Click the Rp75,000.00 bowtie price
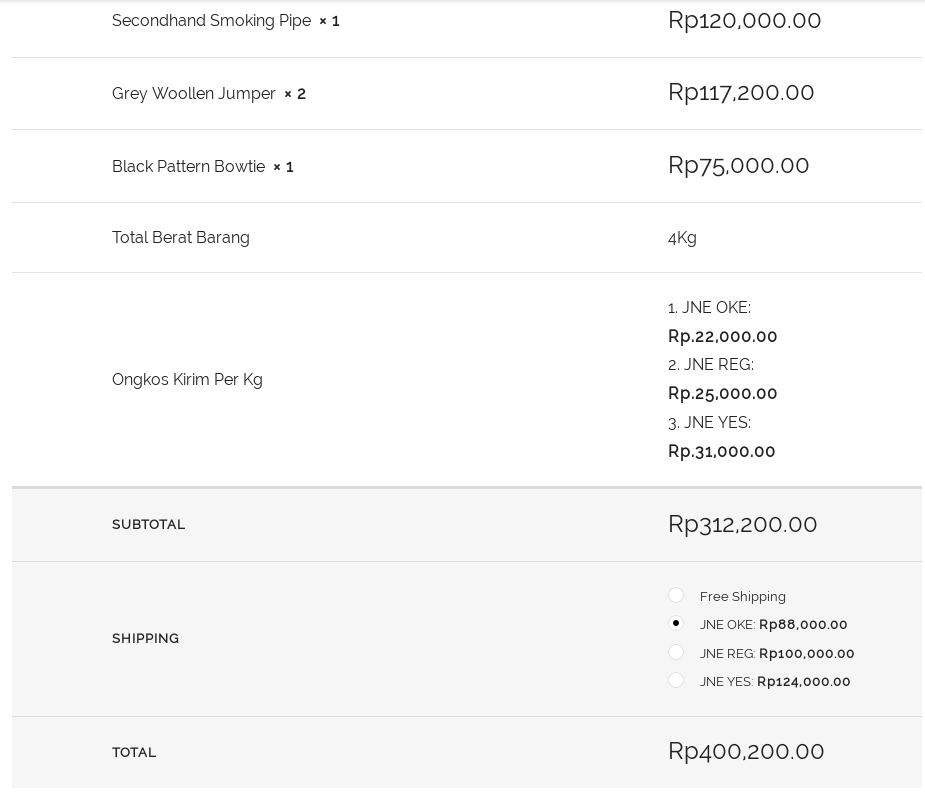 pos(738,165)
